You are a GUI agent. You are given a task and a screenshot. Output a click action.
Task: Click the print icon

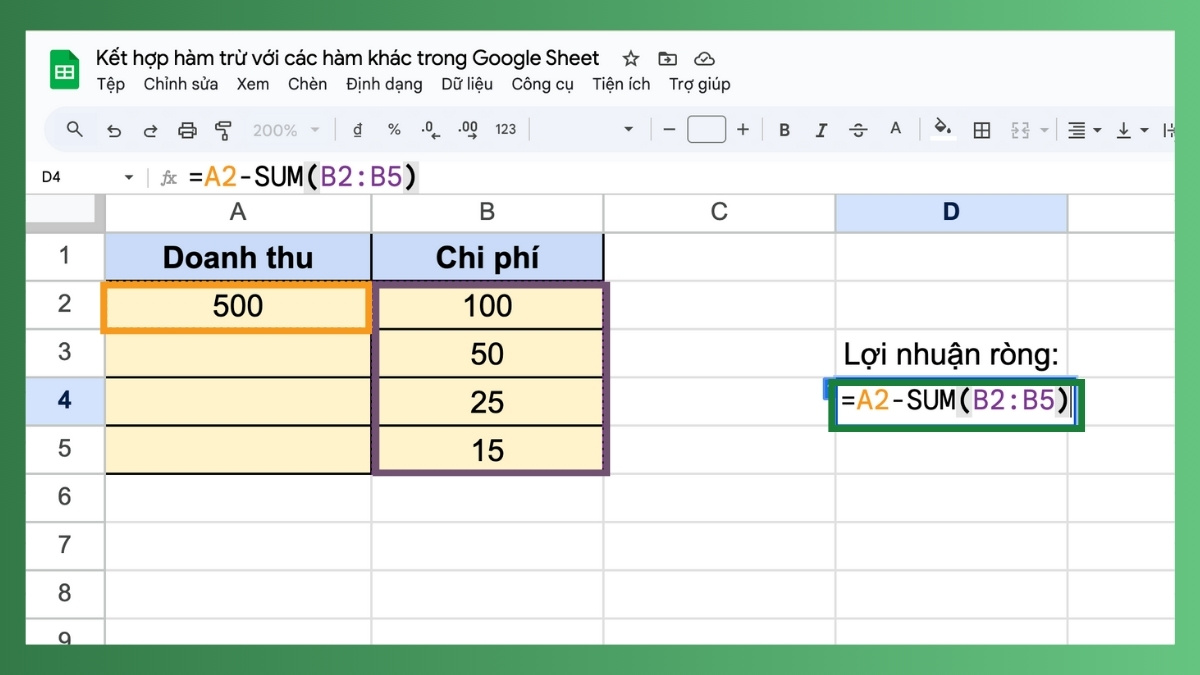pyautogui.click(x=186, y=129)
